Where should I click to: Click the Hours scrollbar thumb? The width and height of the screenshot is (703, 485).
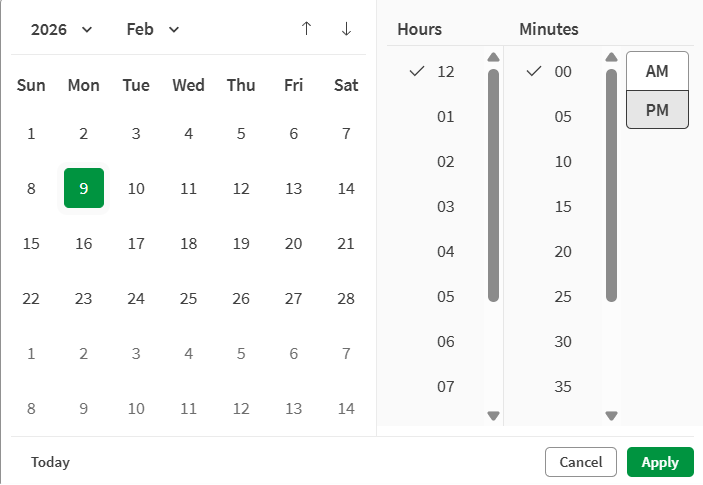point(493,185)
